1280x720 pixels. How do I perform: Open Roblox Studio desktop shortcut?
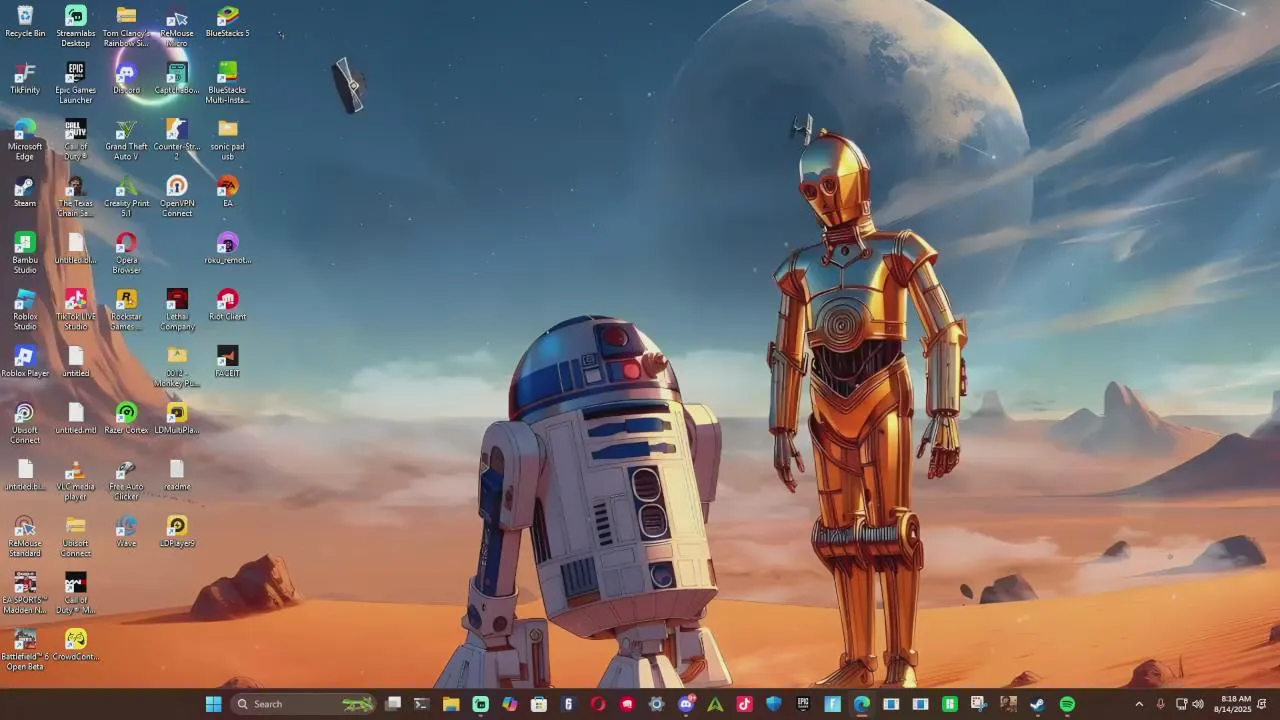(25, 310)
